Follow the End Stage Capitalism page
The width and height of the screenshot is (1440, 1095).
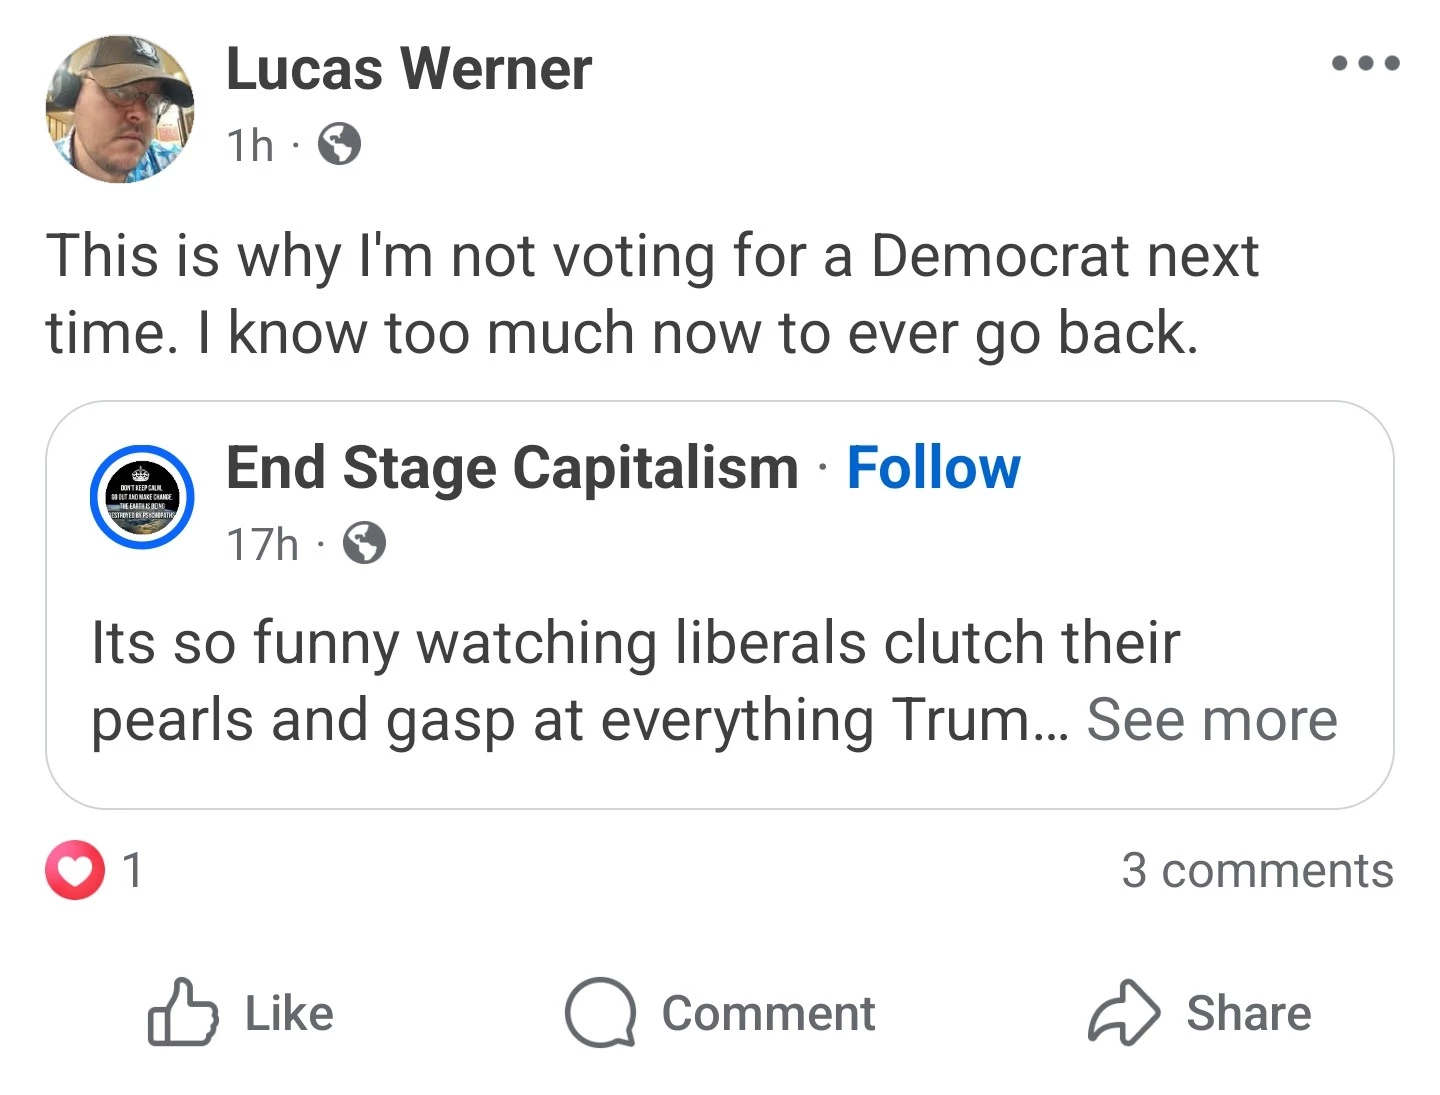(x=933, y=468)
